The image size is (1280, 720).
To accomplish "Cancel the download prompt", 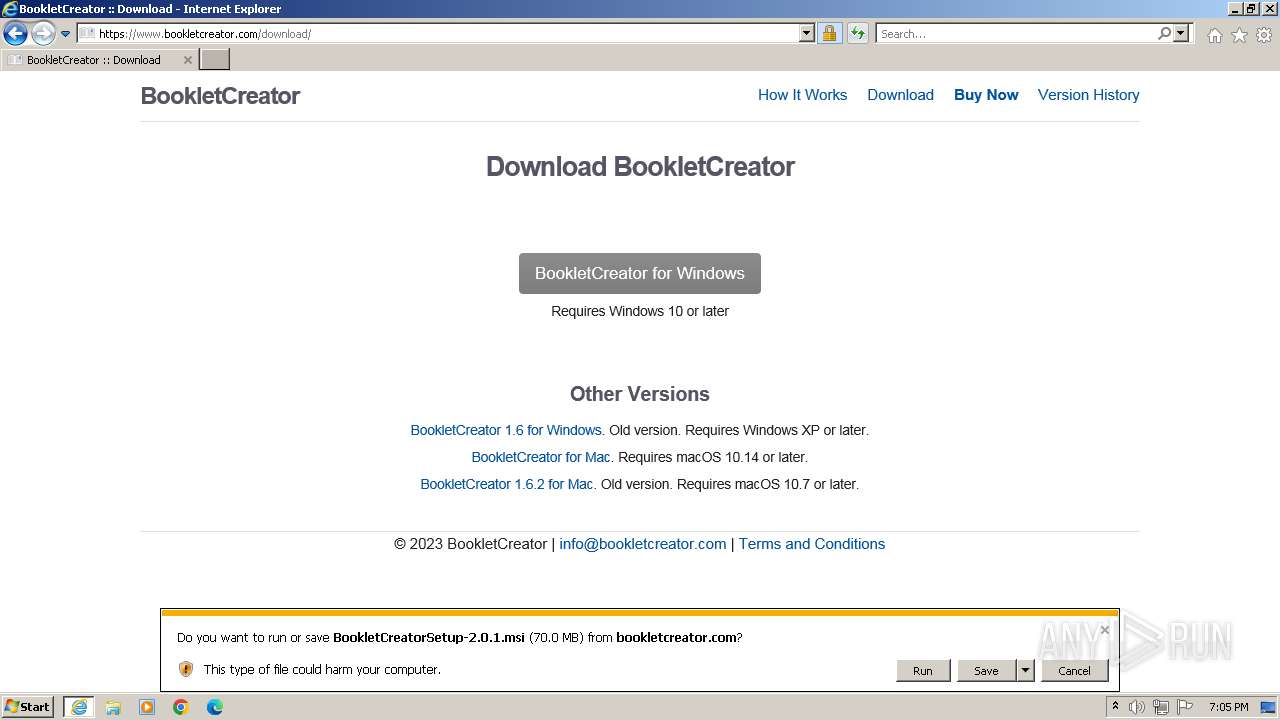I will tap(1074, 671).
